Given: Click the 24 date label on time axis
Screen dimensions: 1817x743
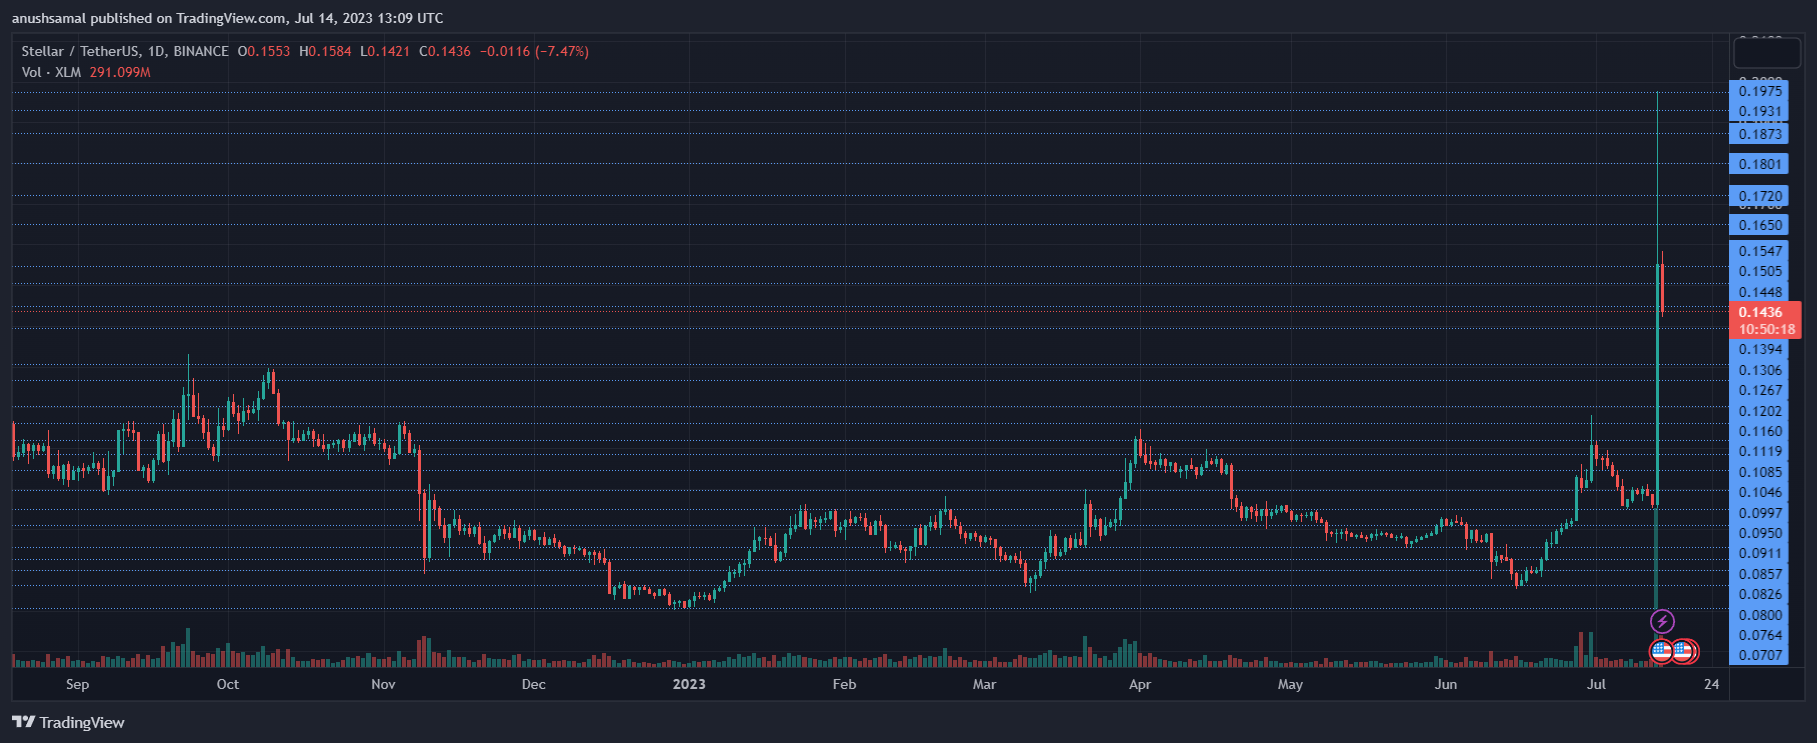Looking at the screenshot, I should 1712,684.
